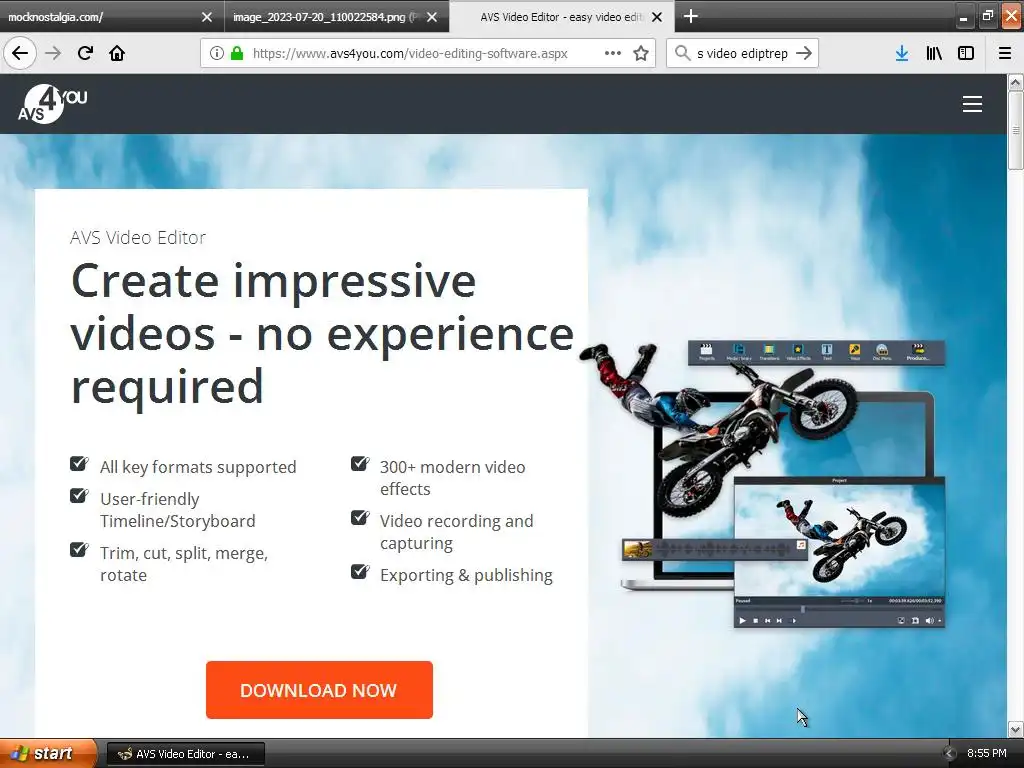Click the AVS Video Editor taskbar button
The width and height of the screenshot is (1024, 768).
click(x=185, y=754)
